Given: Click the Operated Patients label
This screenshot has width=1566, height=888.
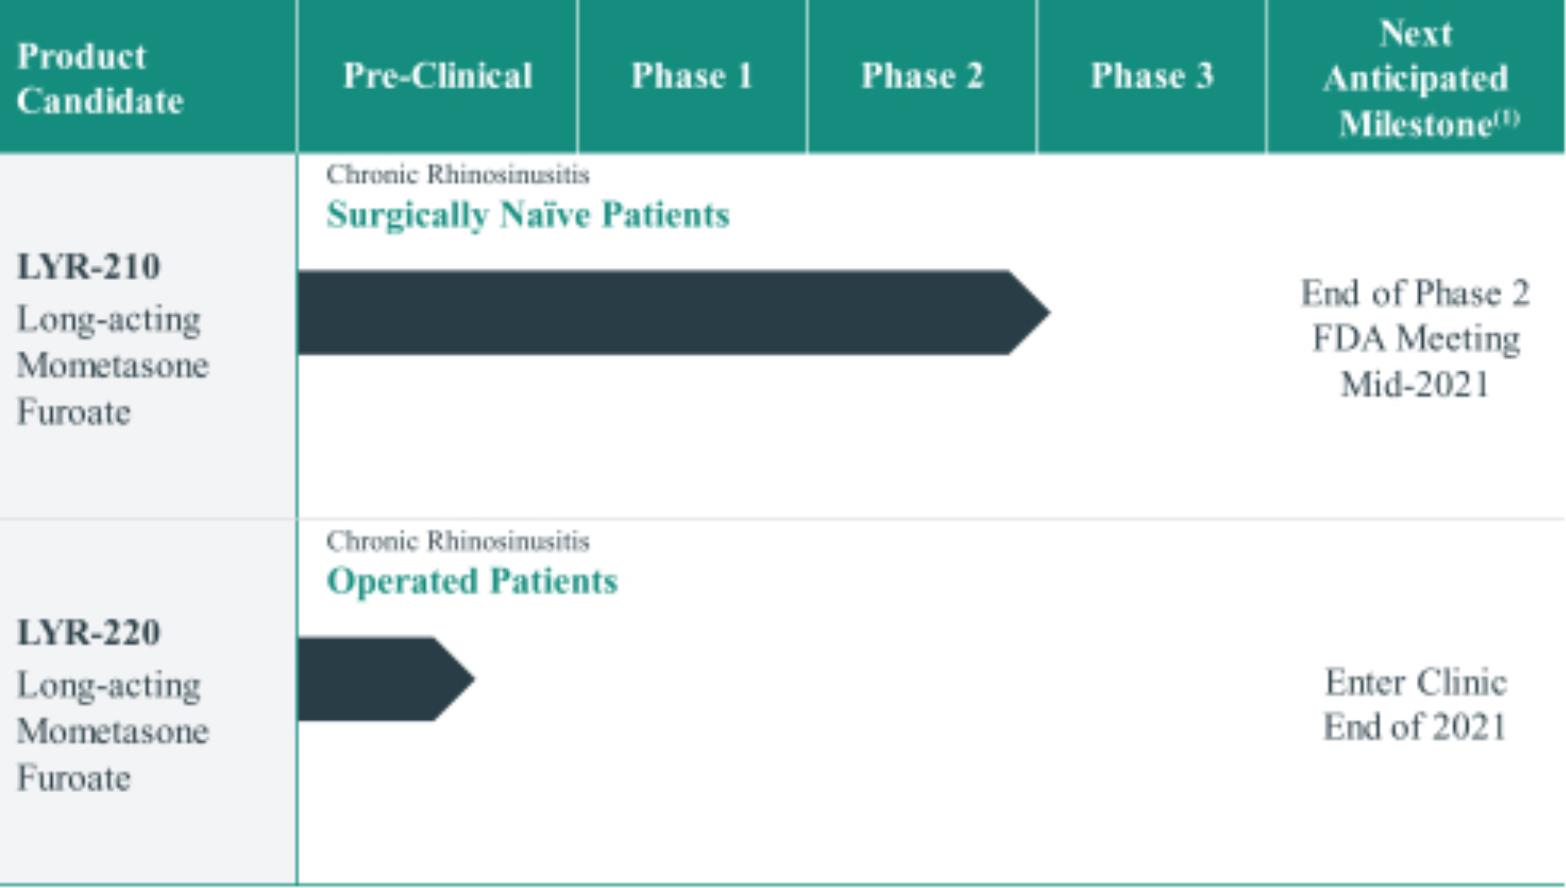Looking at the screenshot, I should (472, 581).
